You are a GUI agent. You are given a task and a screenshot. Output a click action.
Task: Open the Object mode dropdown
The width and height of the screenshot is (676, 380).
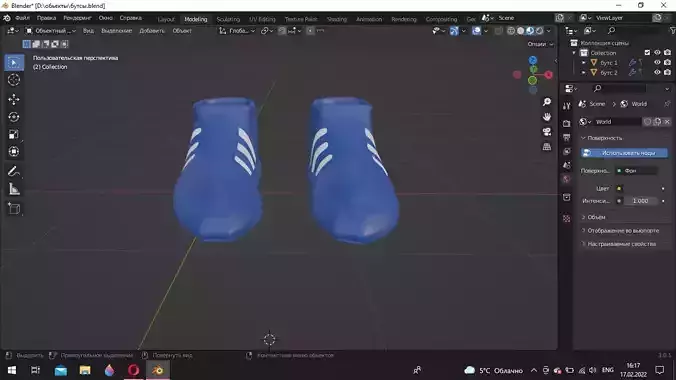[x=50, y=31]
